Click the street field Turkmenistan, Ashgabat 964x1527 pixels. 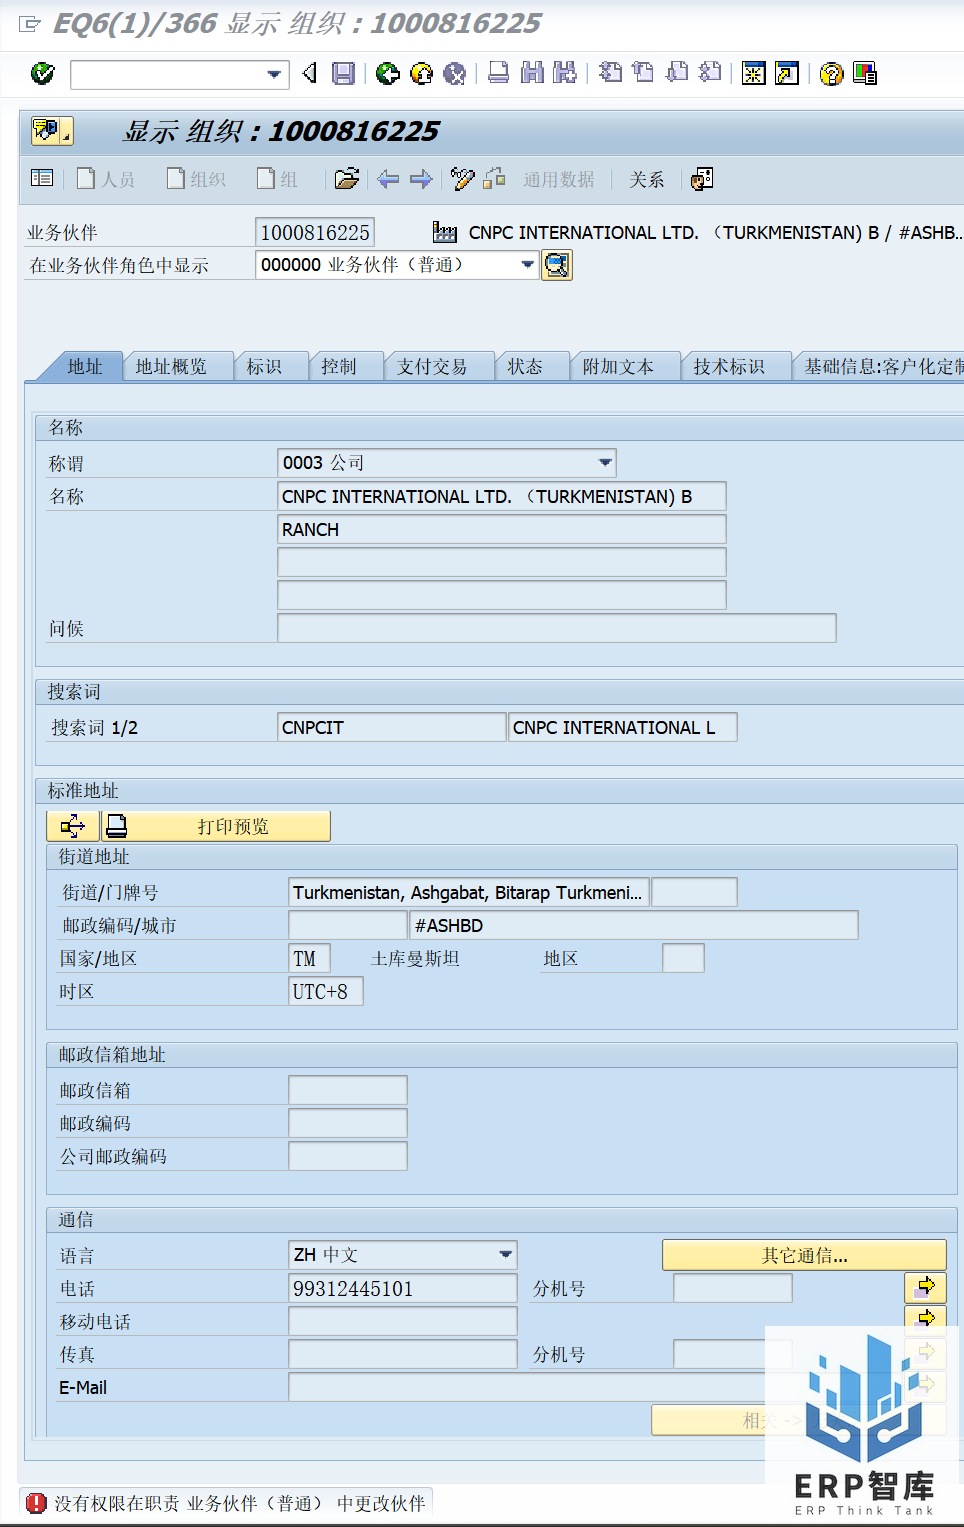[469, 893]
